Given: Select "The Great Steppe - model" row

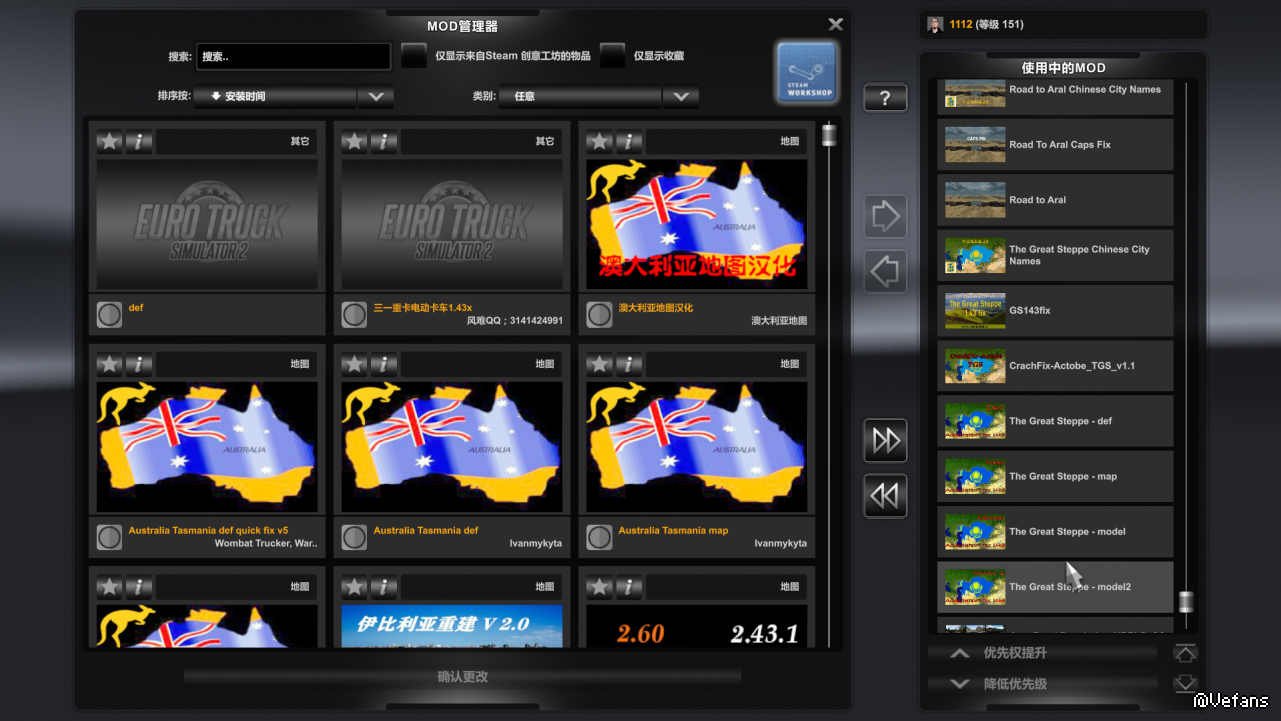Looking at the screenshot, I should tap(1055, 532).
